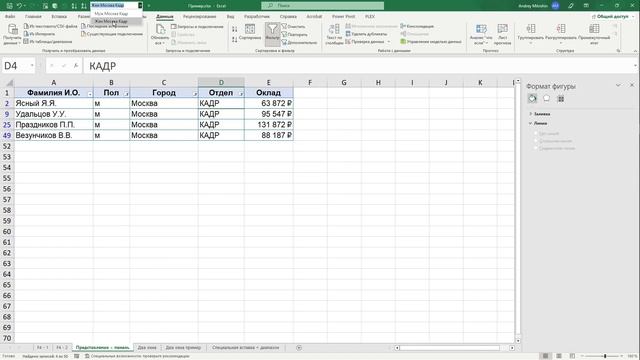Open filter dropdown for Город column
The height and width of the screenshot is (360, 640).
tap(195, 94)
